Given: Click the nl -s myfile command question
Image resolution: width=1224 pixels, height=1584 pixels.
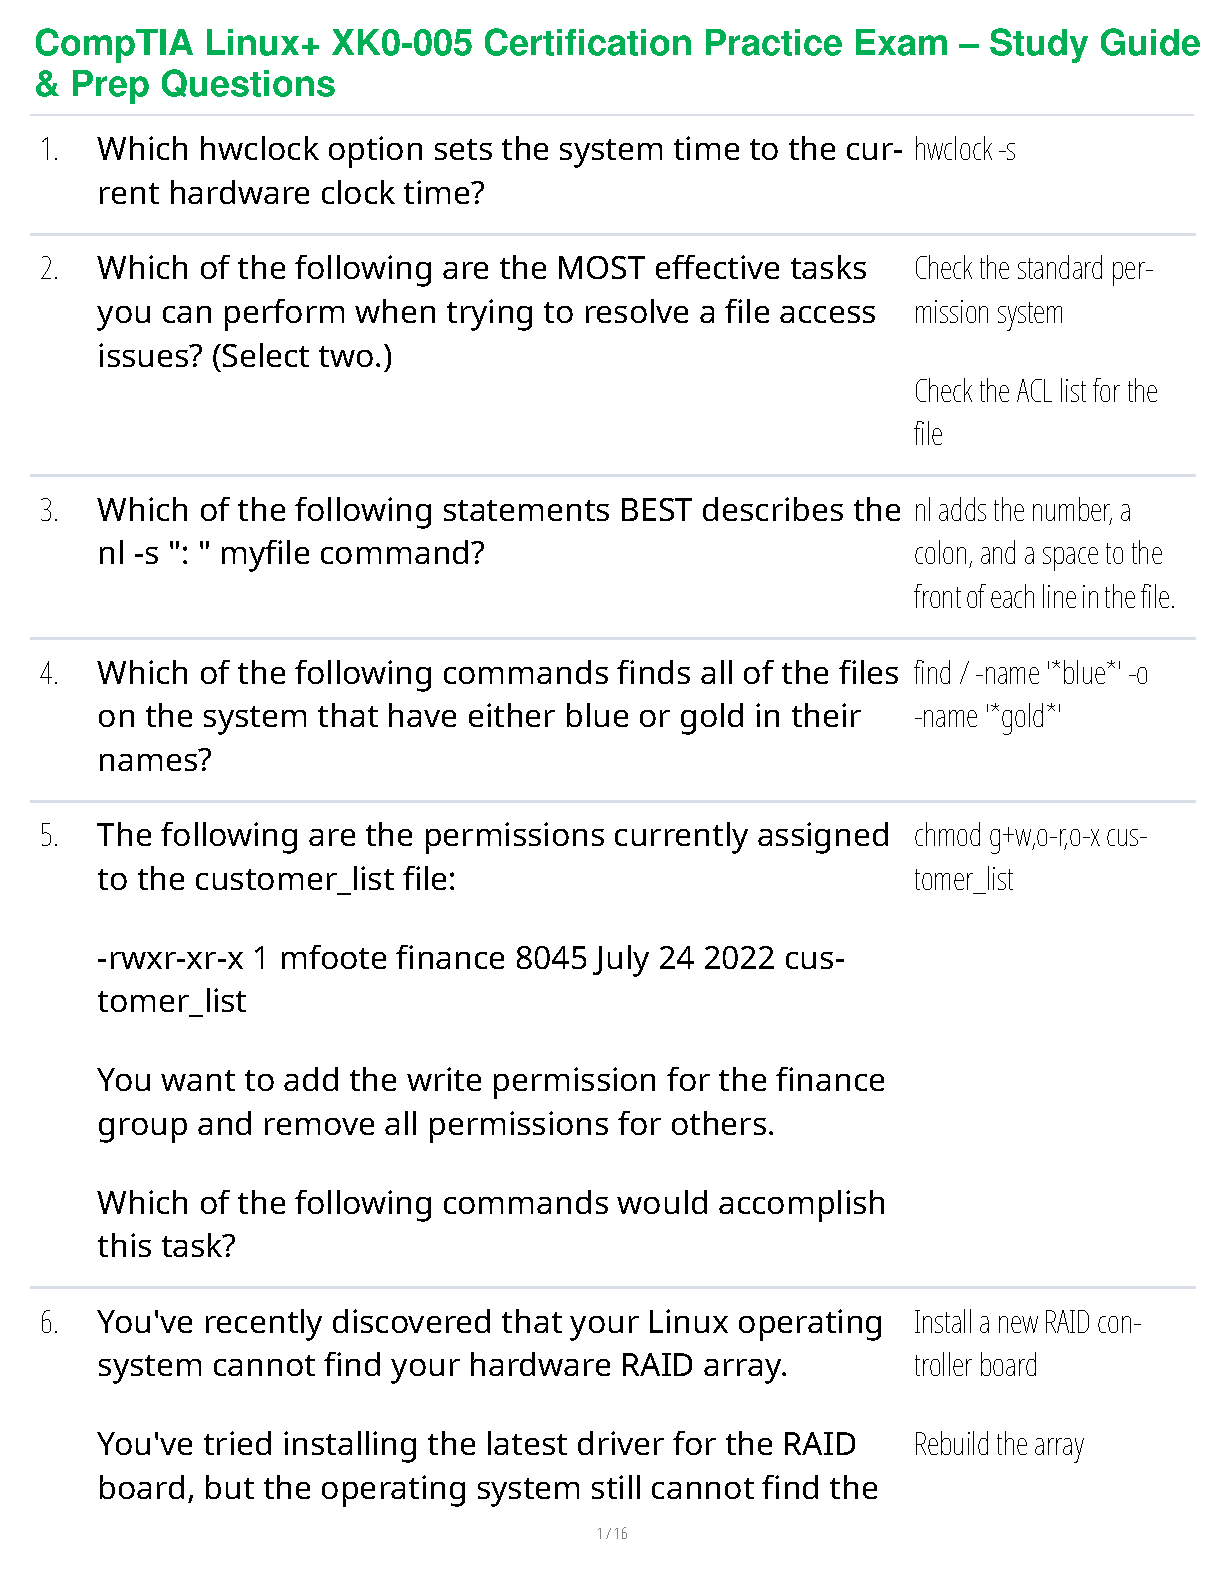Looking at the screenshot, I should coord(498,531).
